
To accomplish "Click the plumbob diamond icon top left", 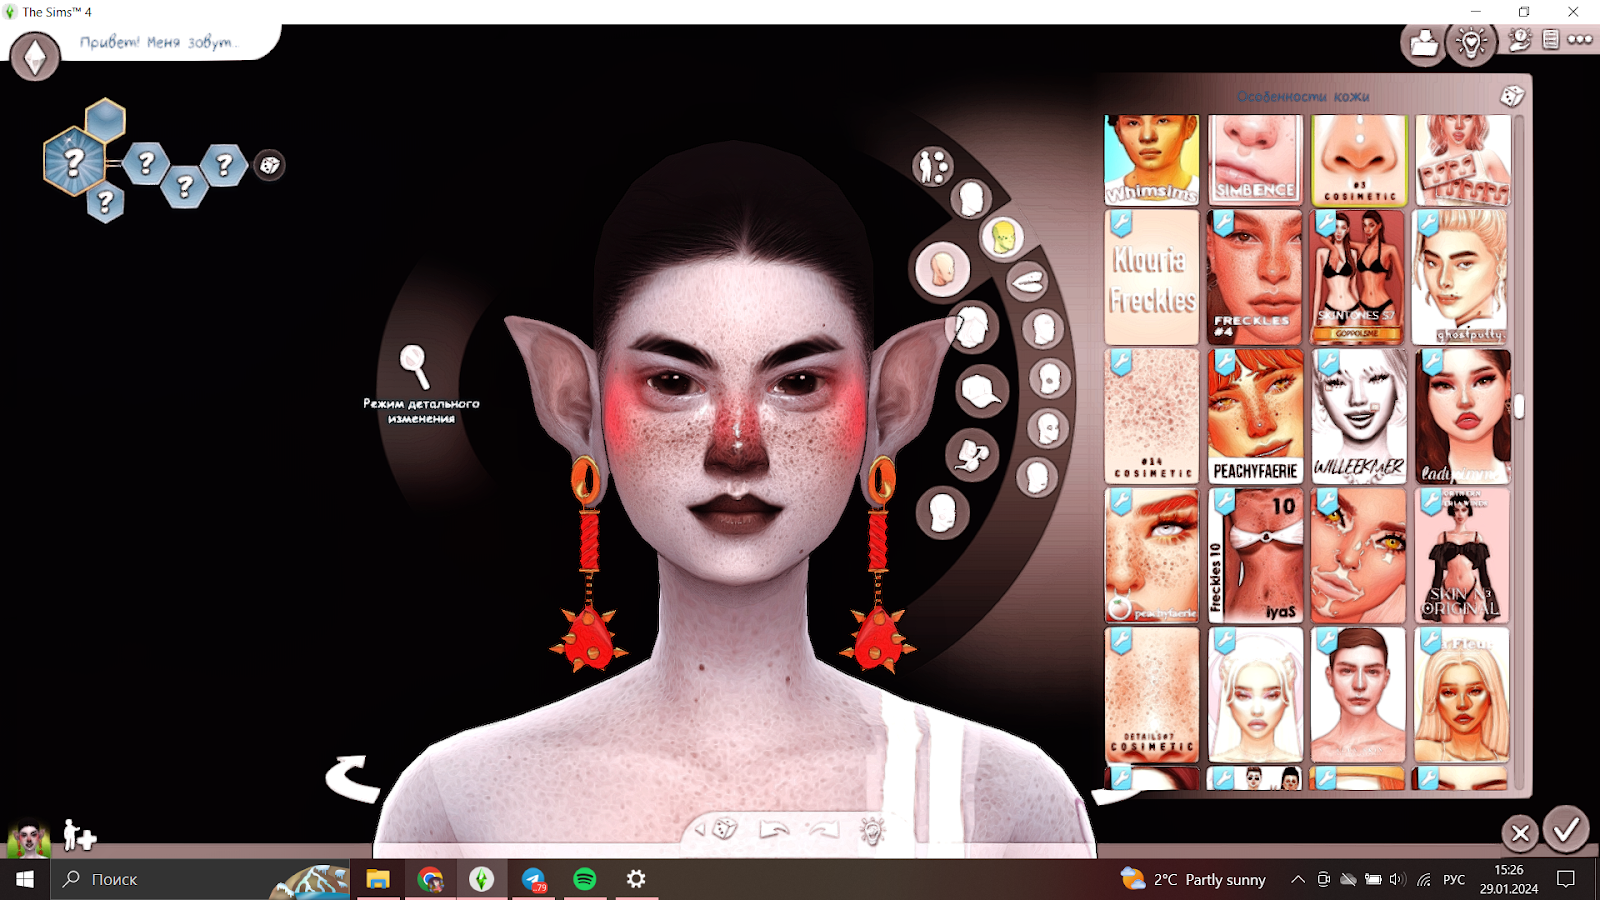I will tap(35, 56).
